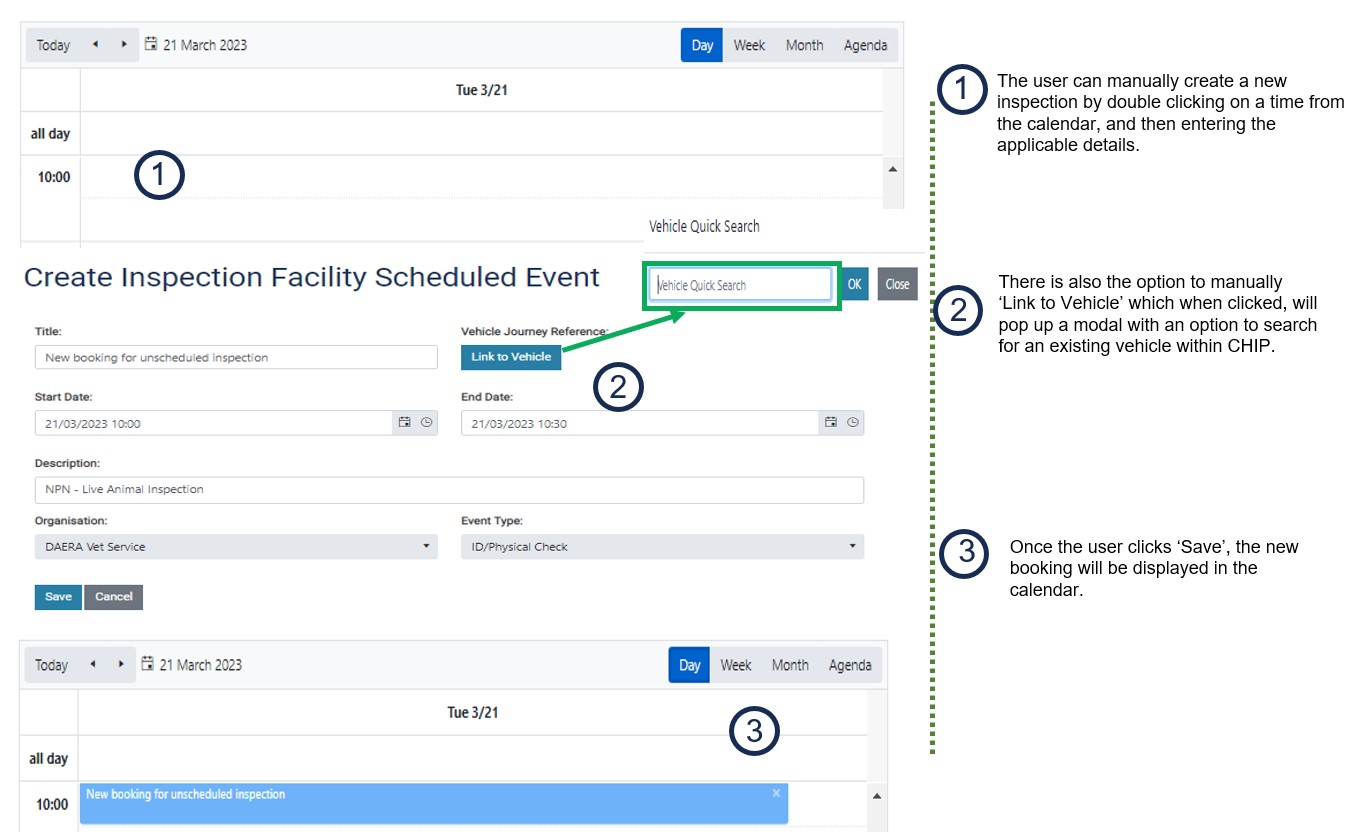This screenshot has width=1349, height=835.
Task: Switch top calendar to Week view
Action: pyautogui.click(x=749, y=45)
